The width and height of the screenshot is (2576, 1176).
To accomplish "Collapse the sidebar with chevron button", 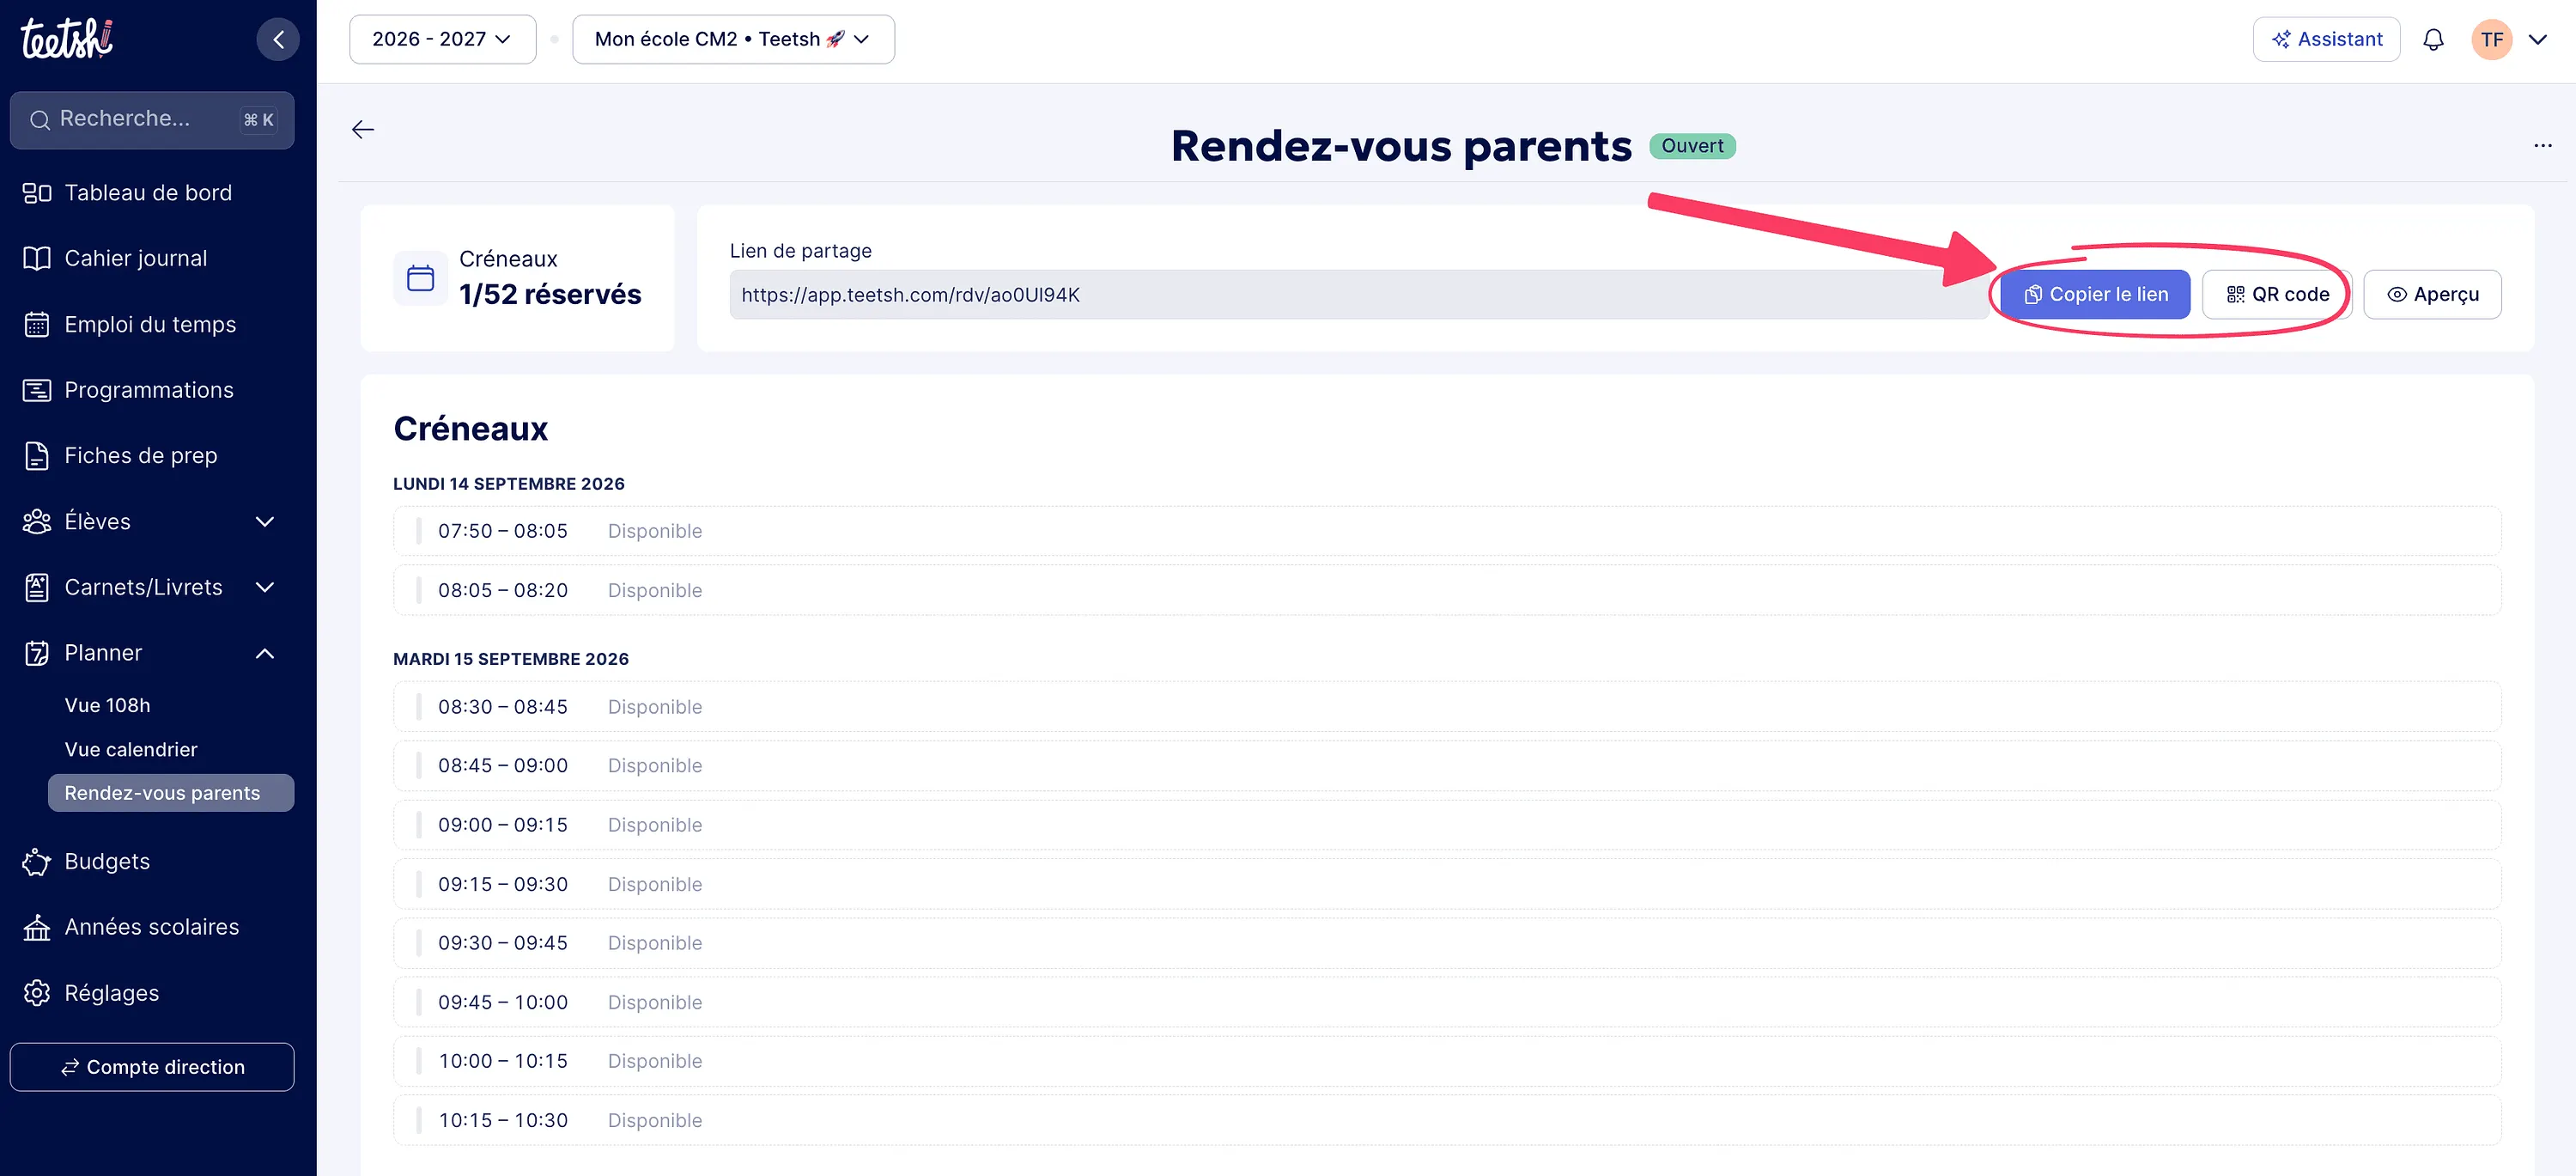I will [278, 39].
